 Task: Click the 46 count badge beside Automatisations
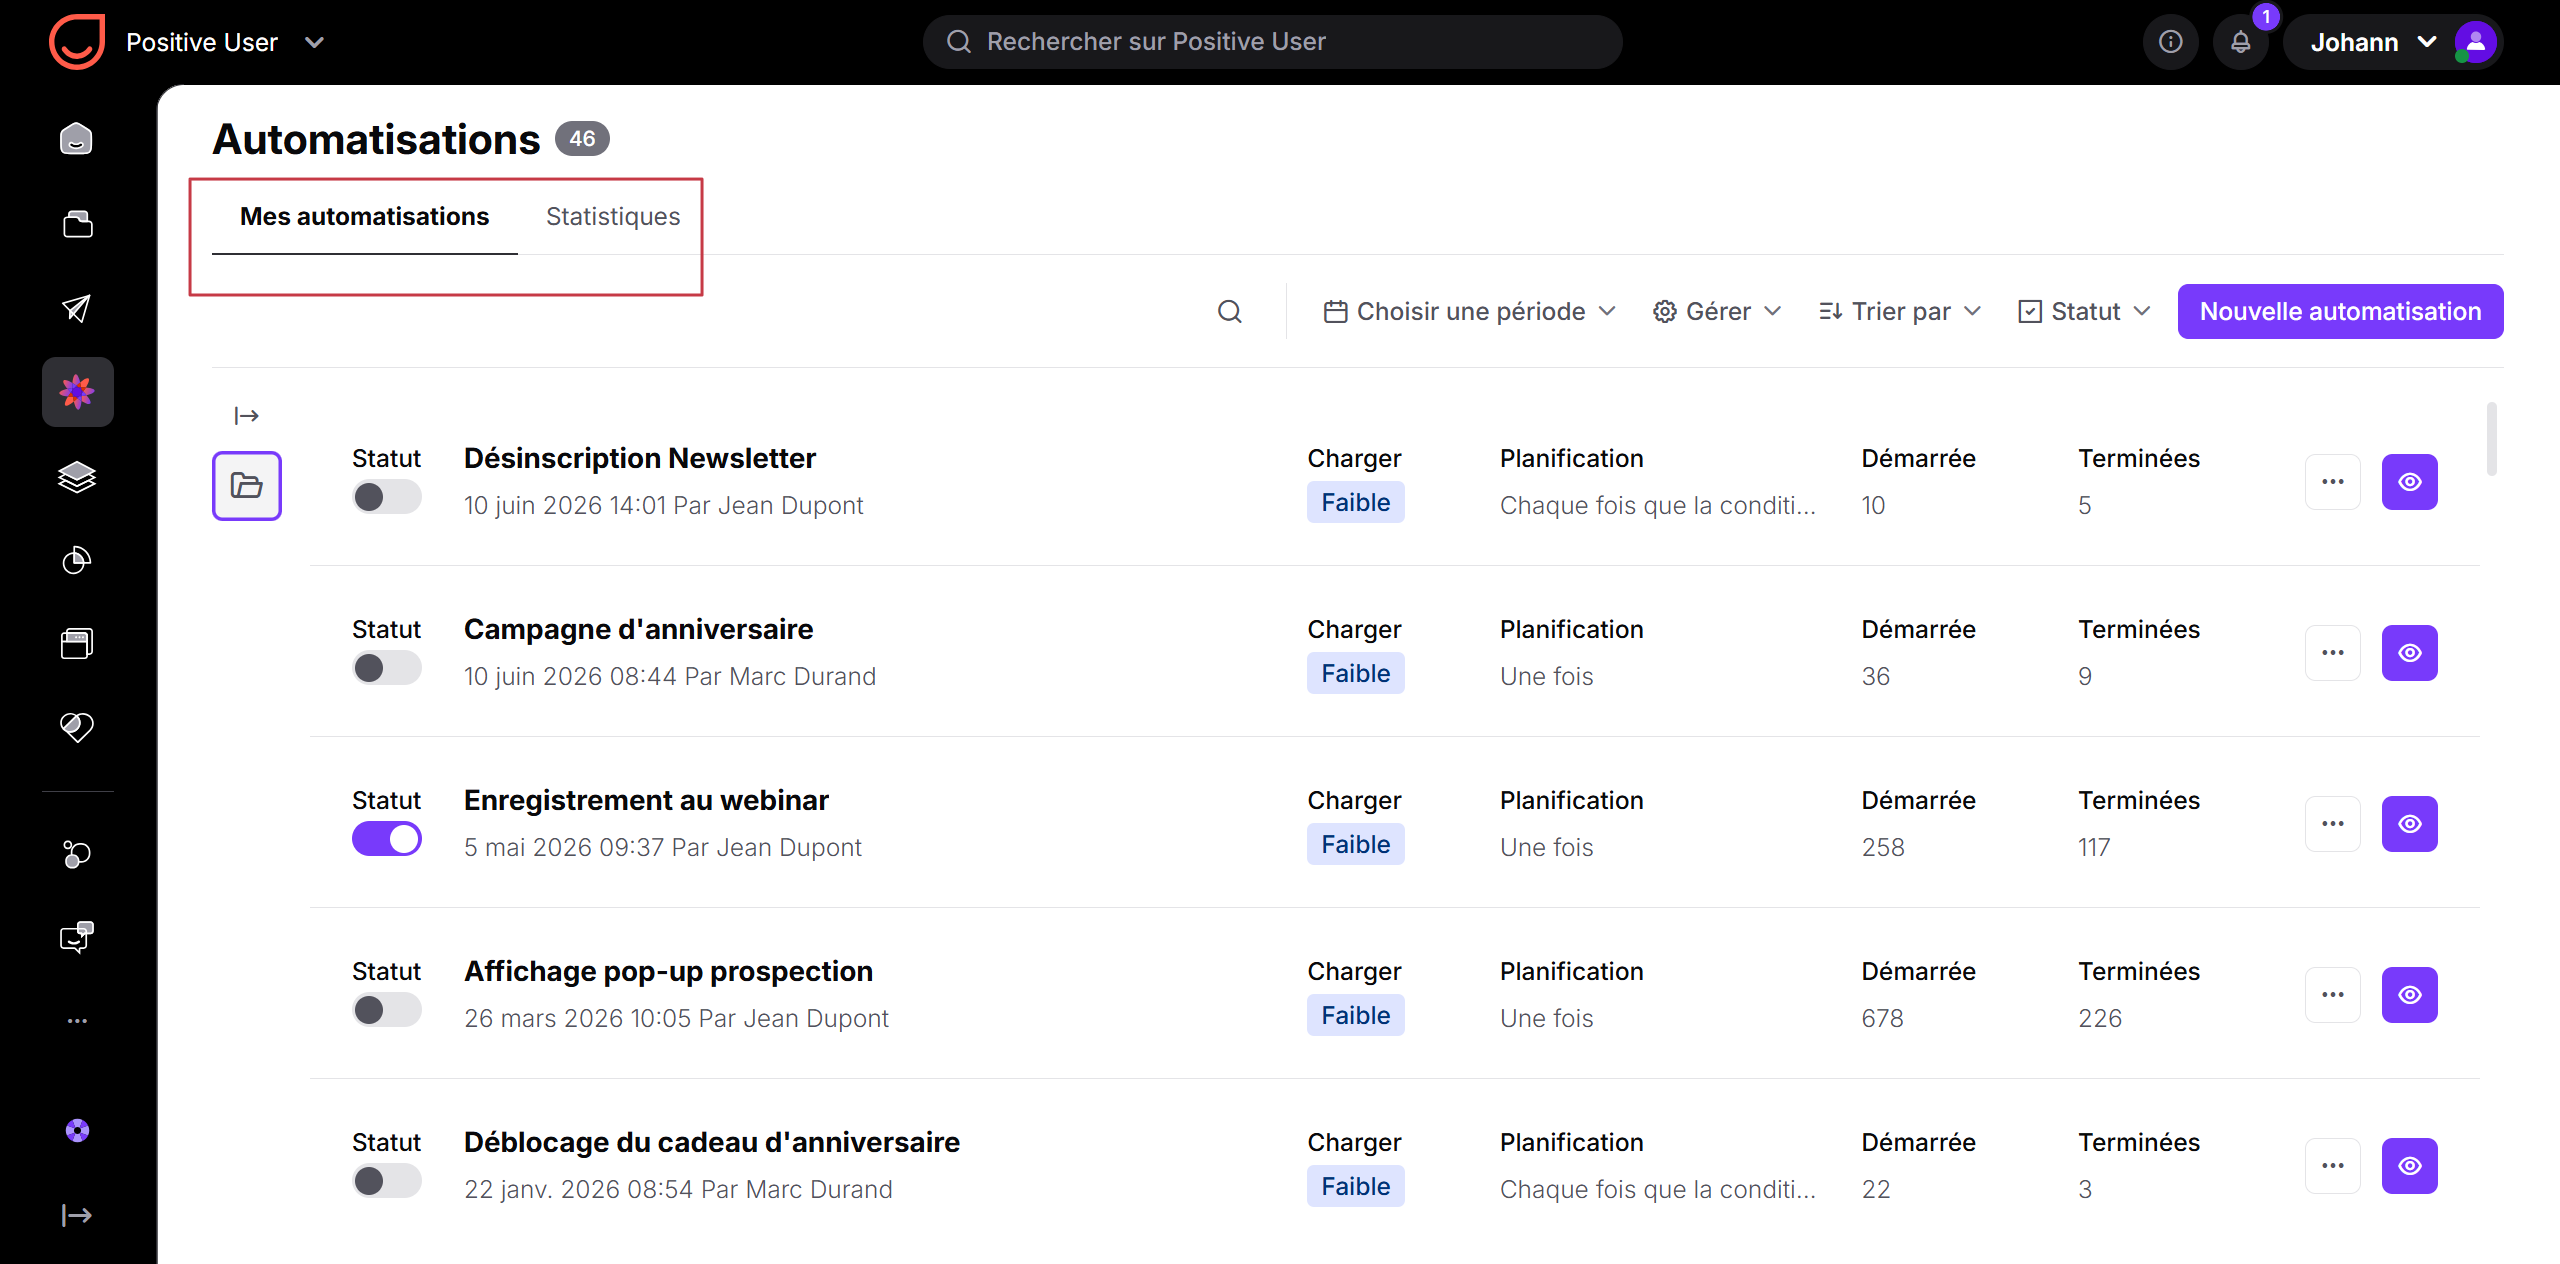coord(582,139)
